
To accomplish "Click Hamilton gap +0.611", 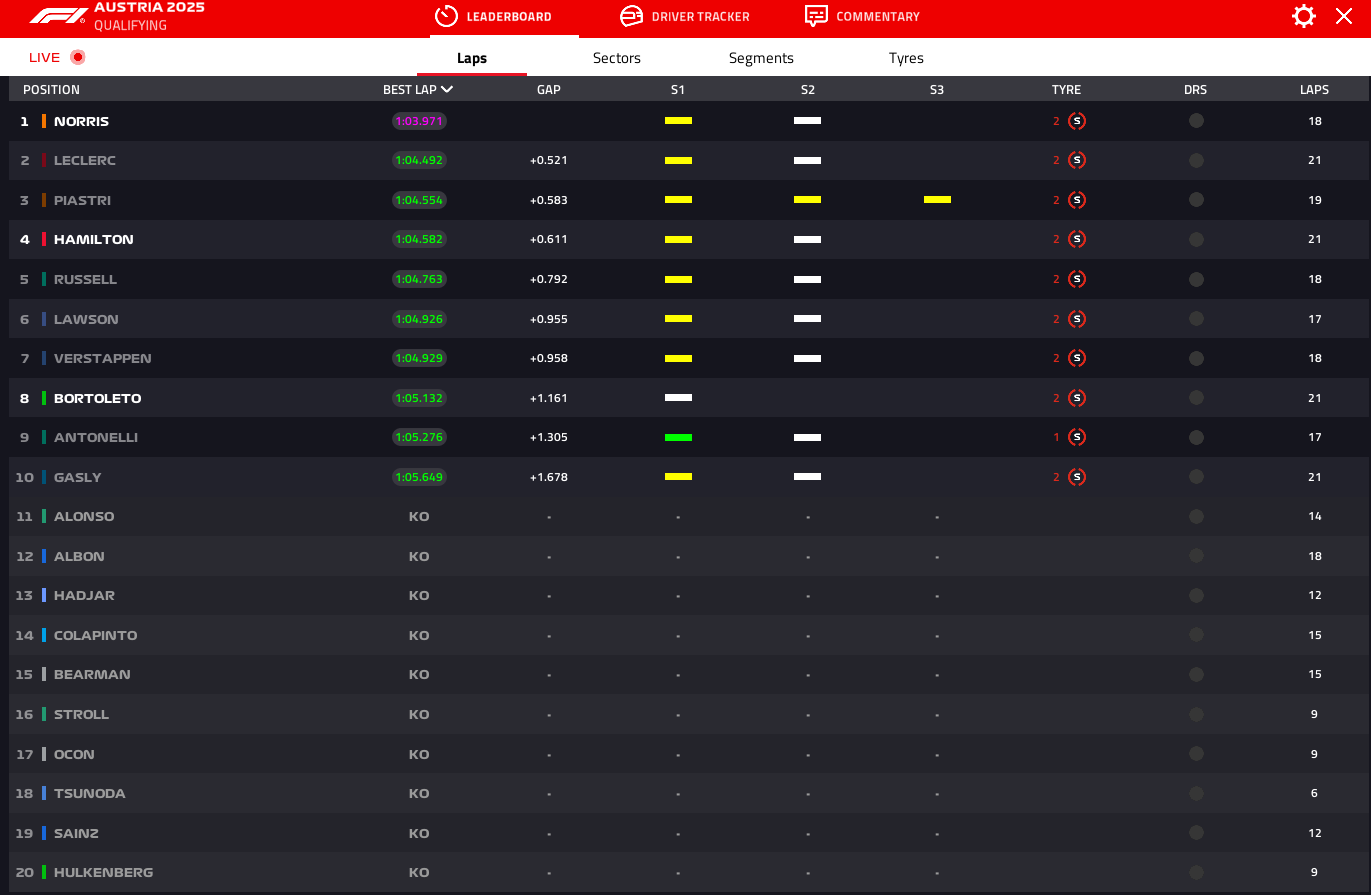I will pyautogui.click(x=549, y=239).
